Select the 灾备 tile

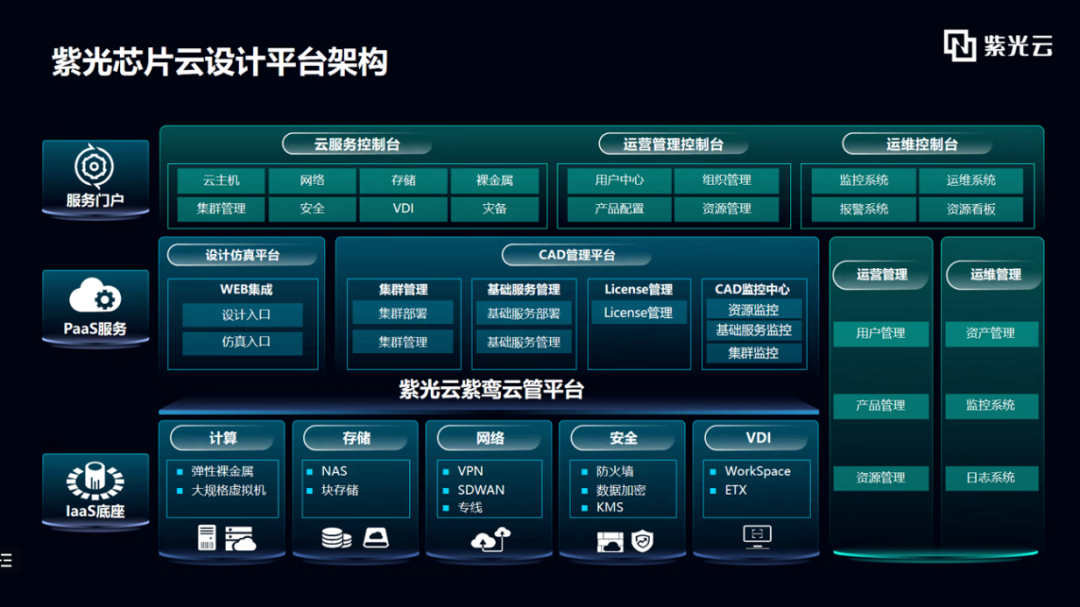coord(495,209)
